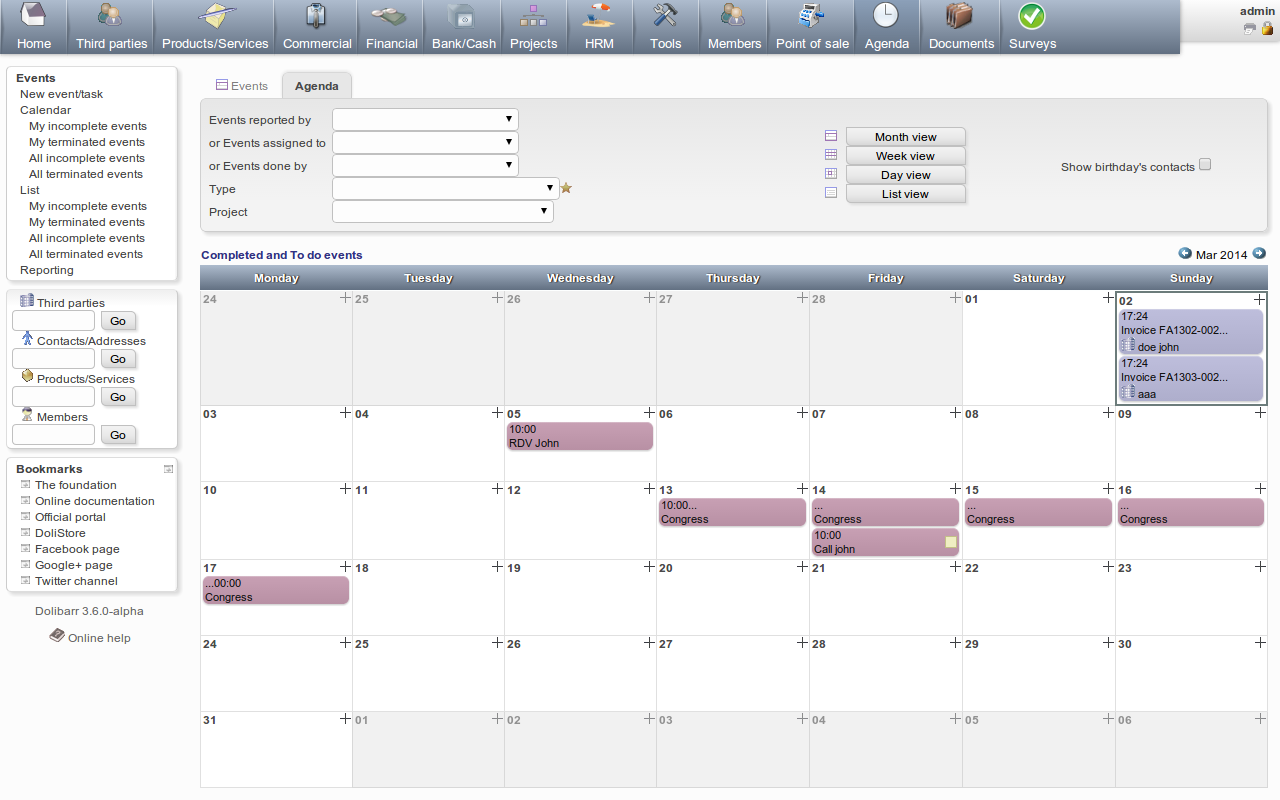The width and height of the screenshot is (1280, 800).
Task: Open the Surveys module
Action: point(1032,27)
